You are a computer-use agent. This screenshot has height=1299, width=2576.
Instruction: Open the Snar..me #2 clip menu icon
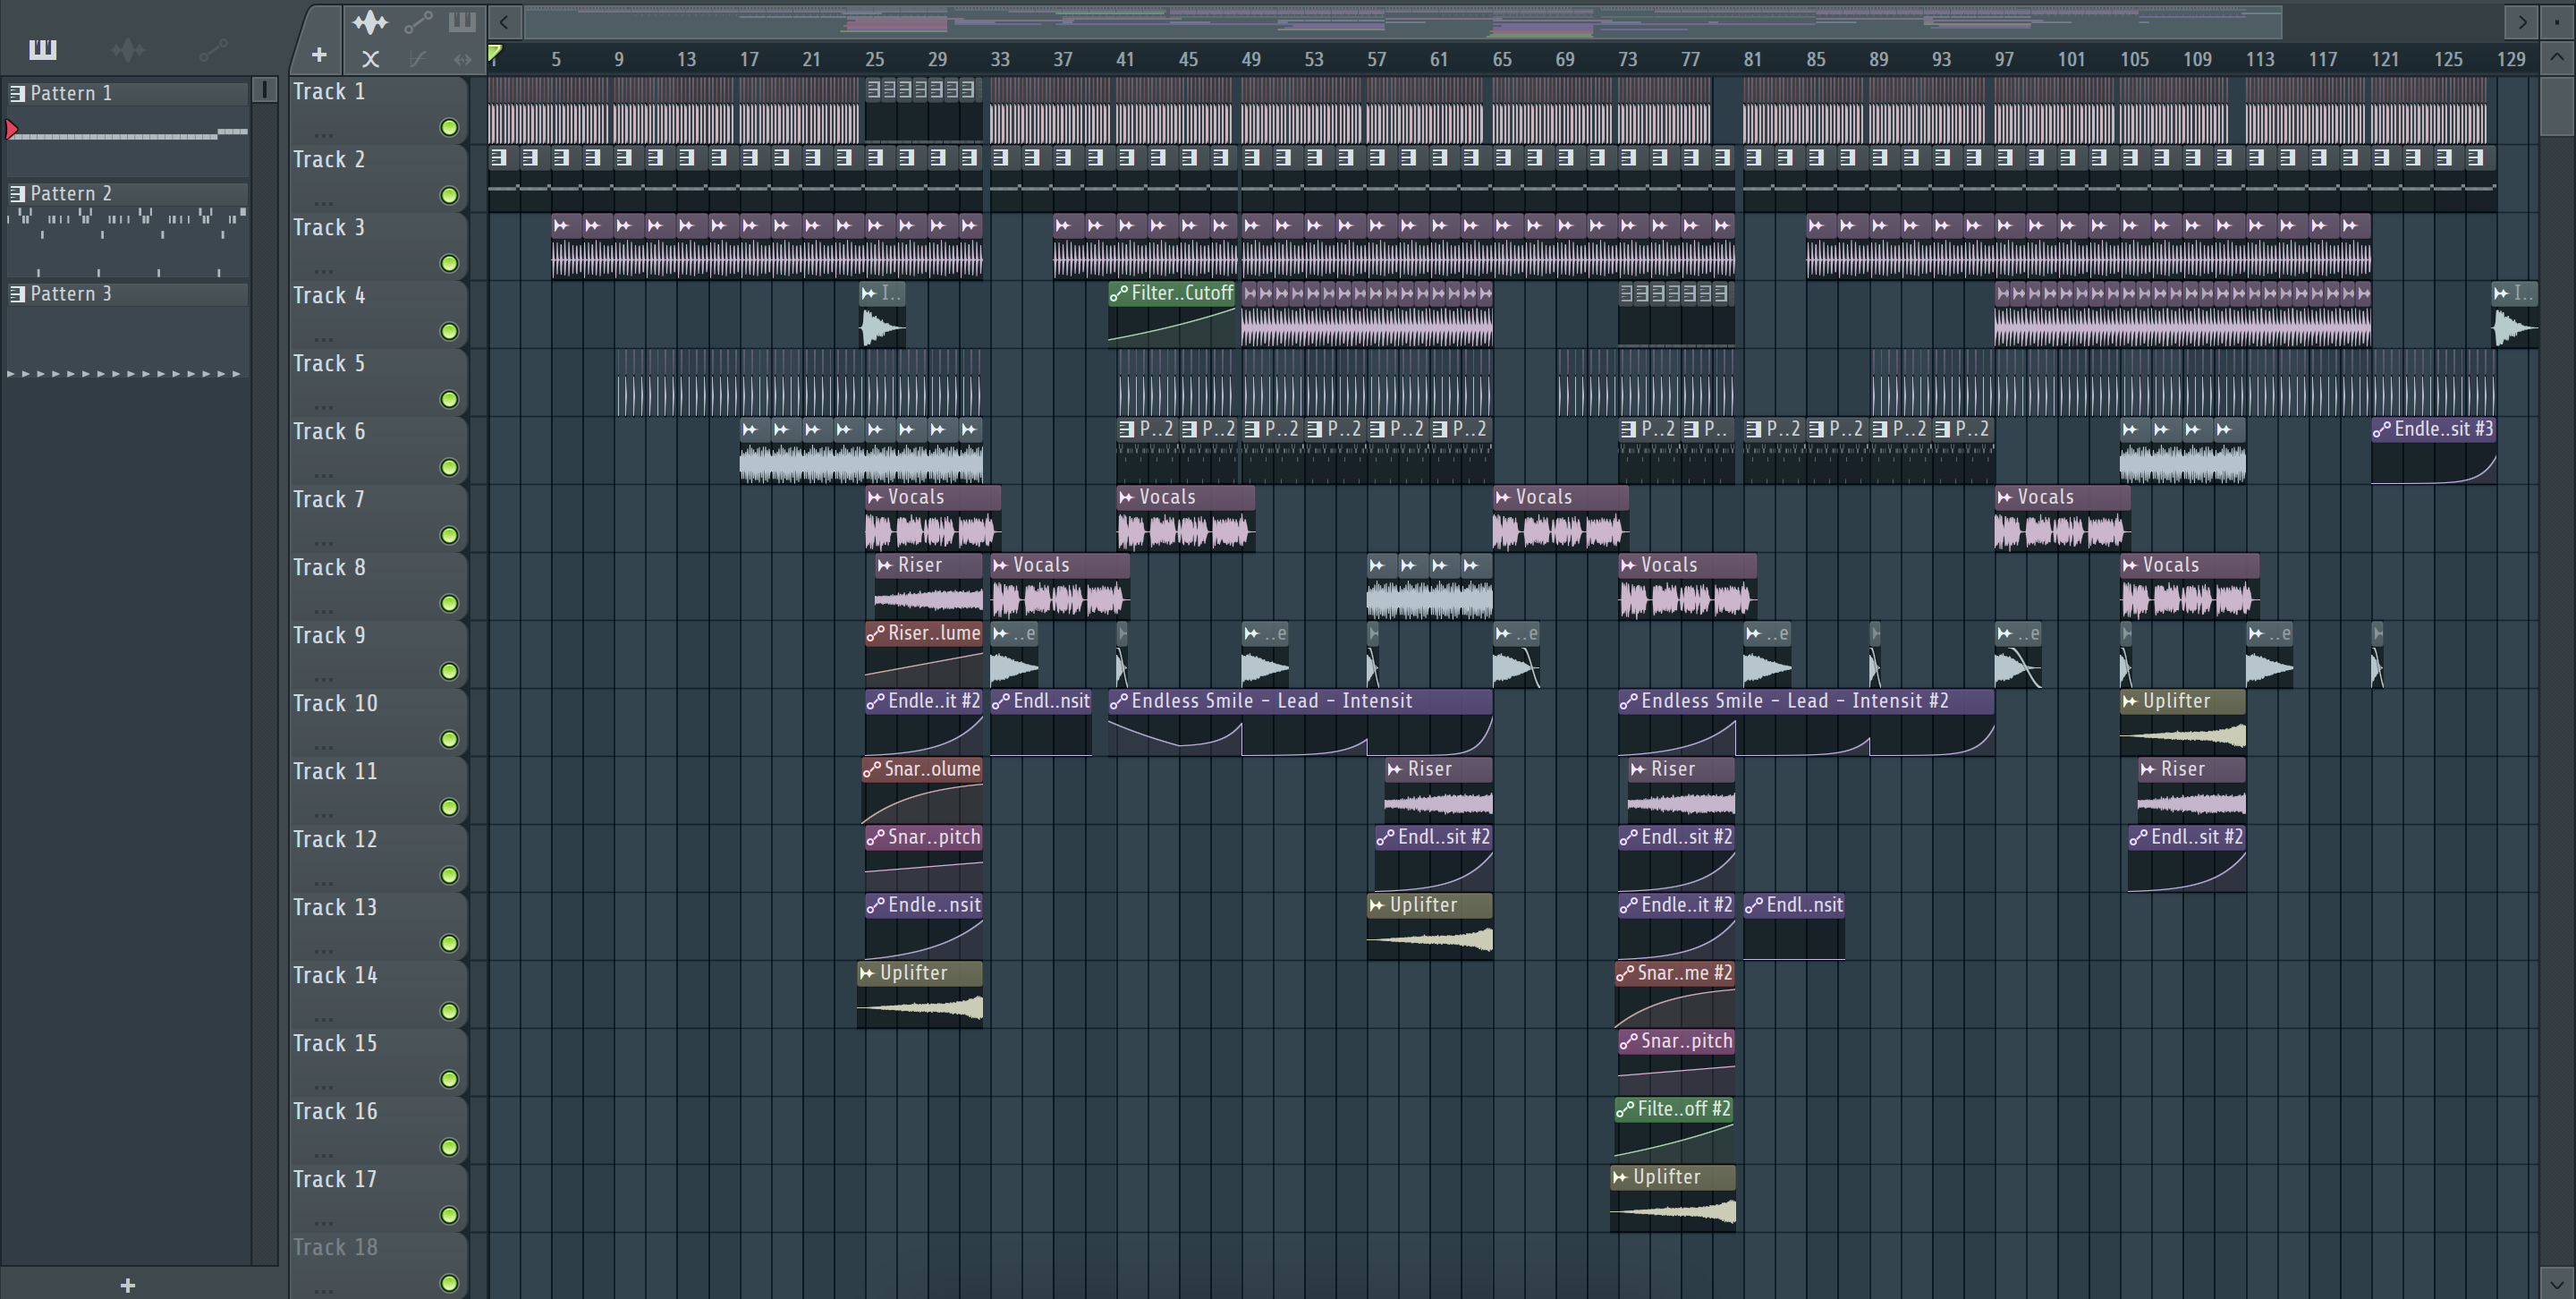[1626, 974]
